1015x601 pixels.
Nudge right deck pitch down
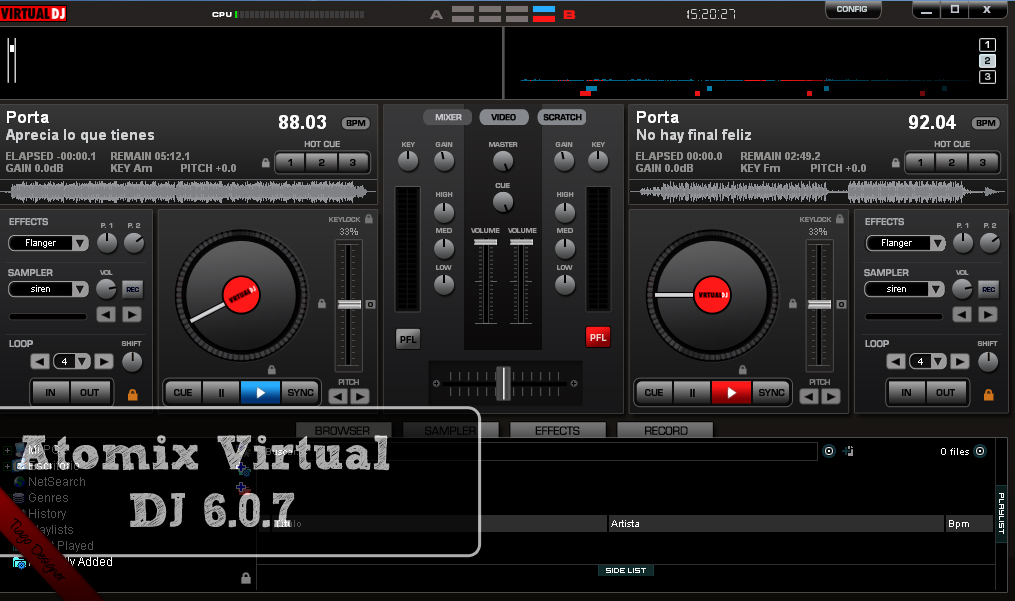809,396
